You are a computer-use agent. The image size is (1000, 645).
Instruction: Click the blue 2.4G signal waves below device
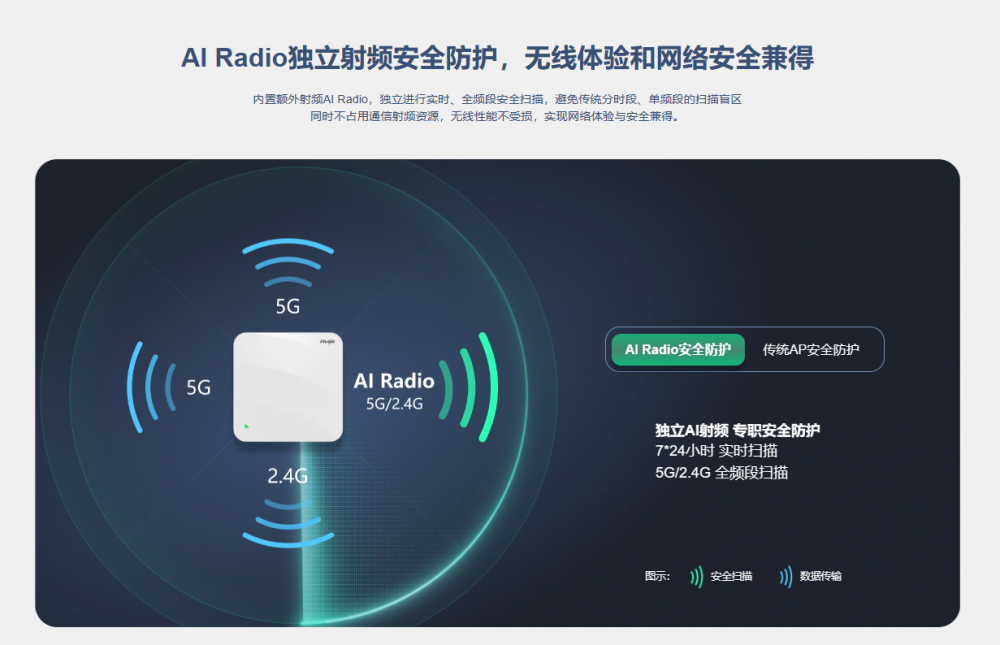coord(288,523)
